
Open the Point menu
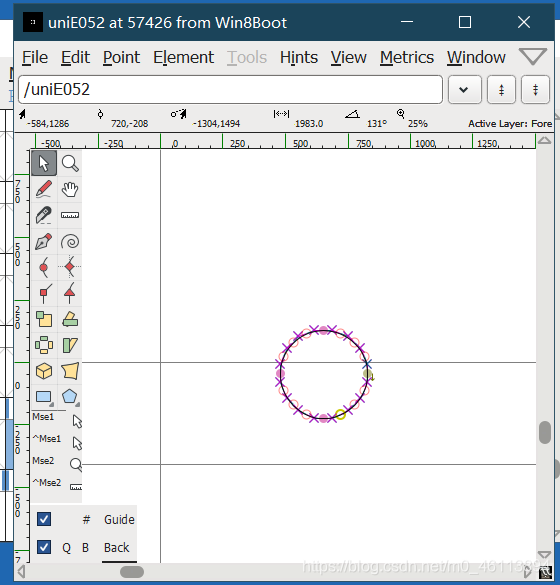click(121, 57)
